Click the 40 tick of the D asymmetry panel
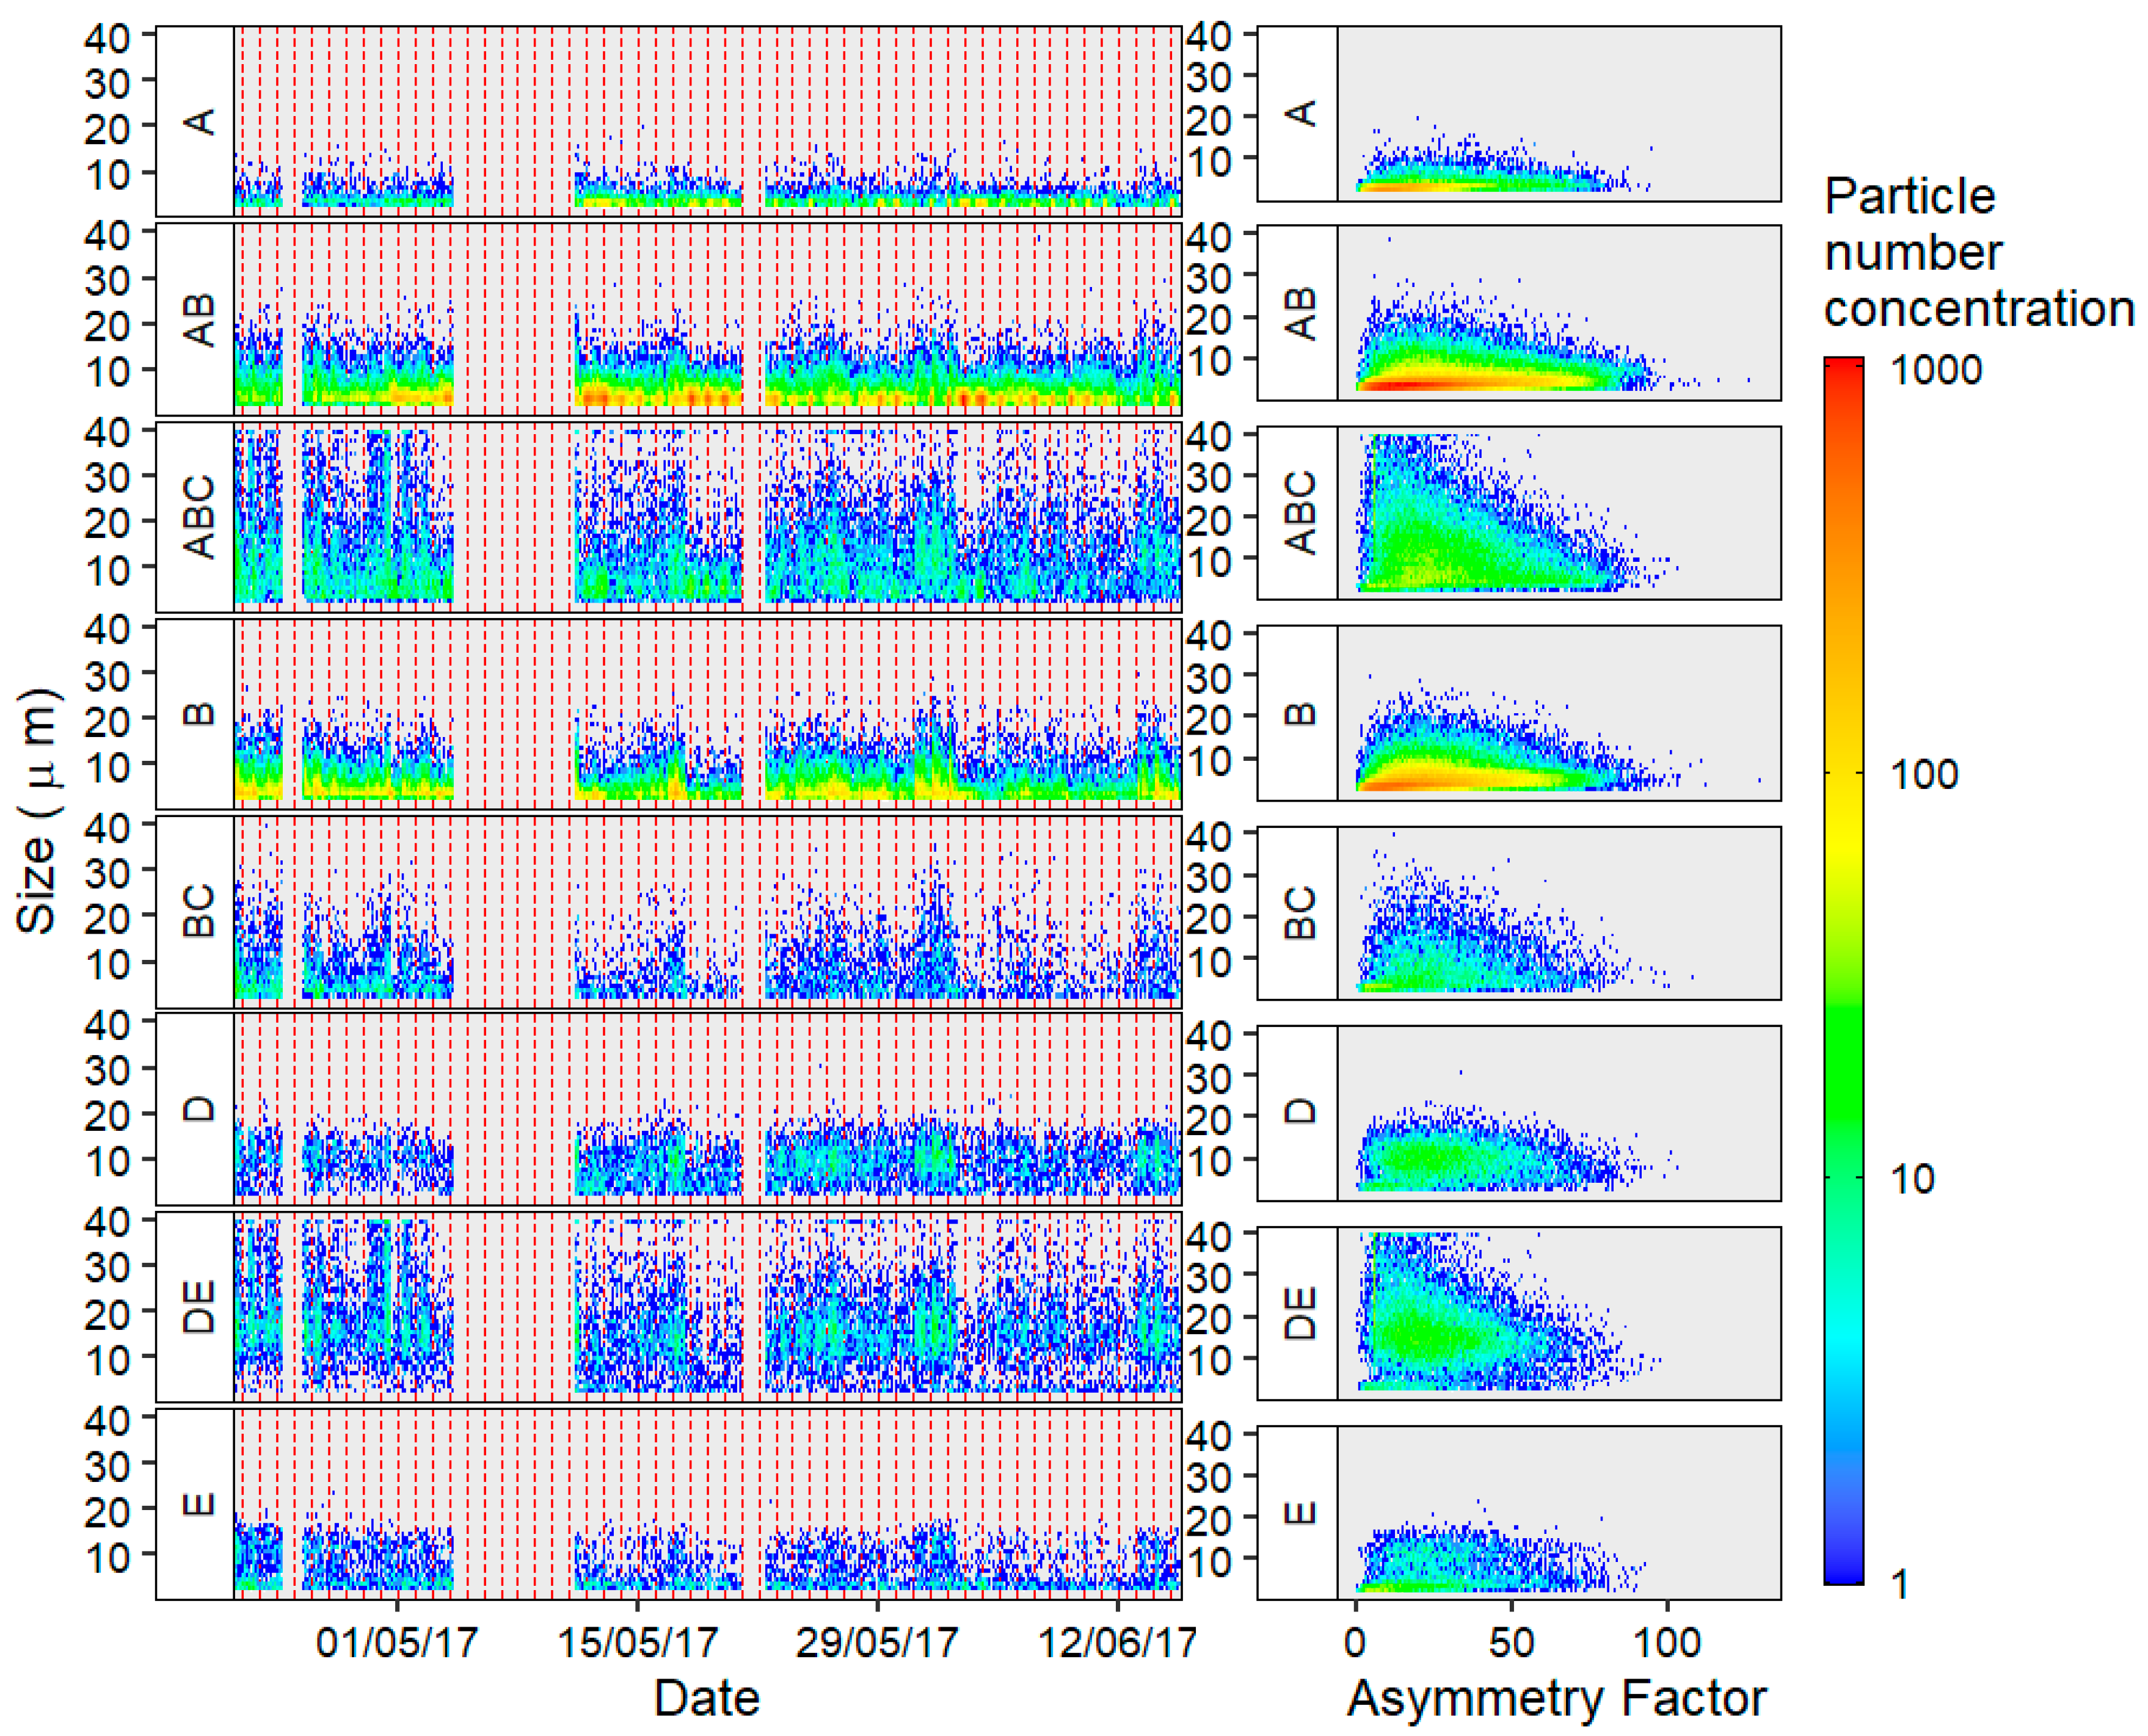The height and width of the screenshot is (1736, 2148). tap(1208, 1035)
